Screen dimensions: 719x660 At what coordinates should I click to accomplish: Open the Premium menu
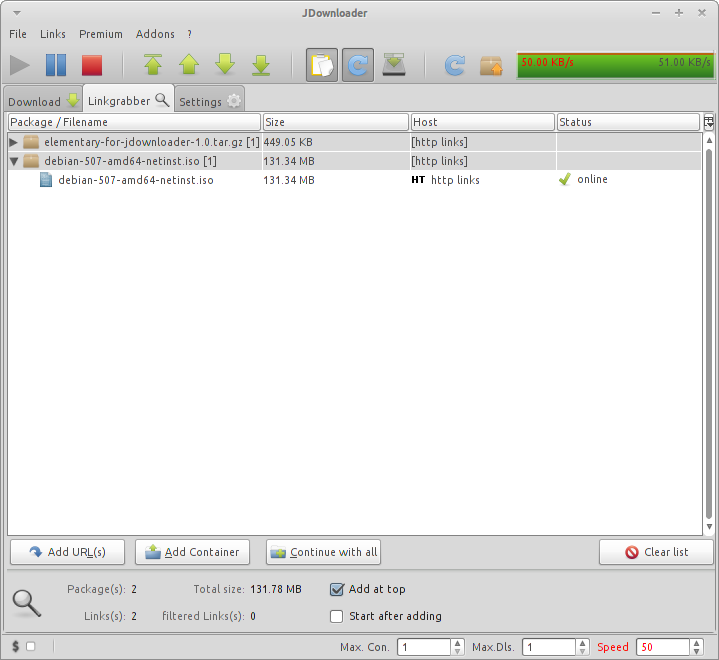point(101,34)
